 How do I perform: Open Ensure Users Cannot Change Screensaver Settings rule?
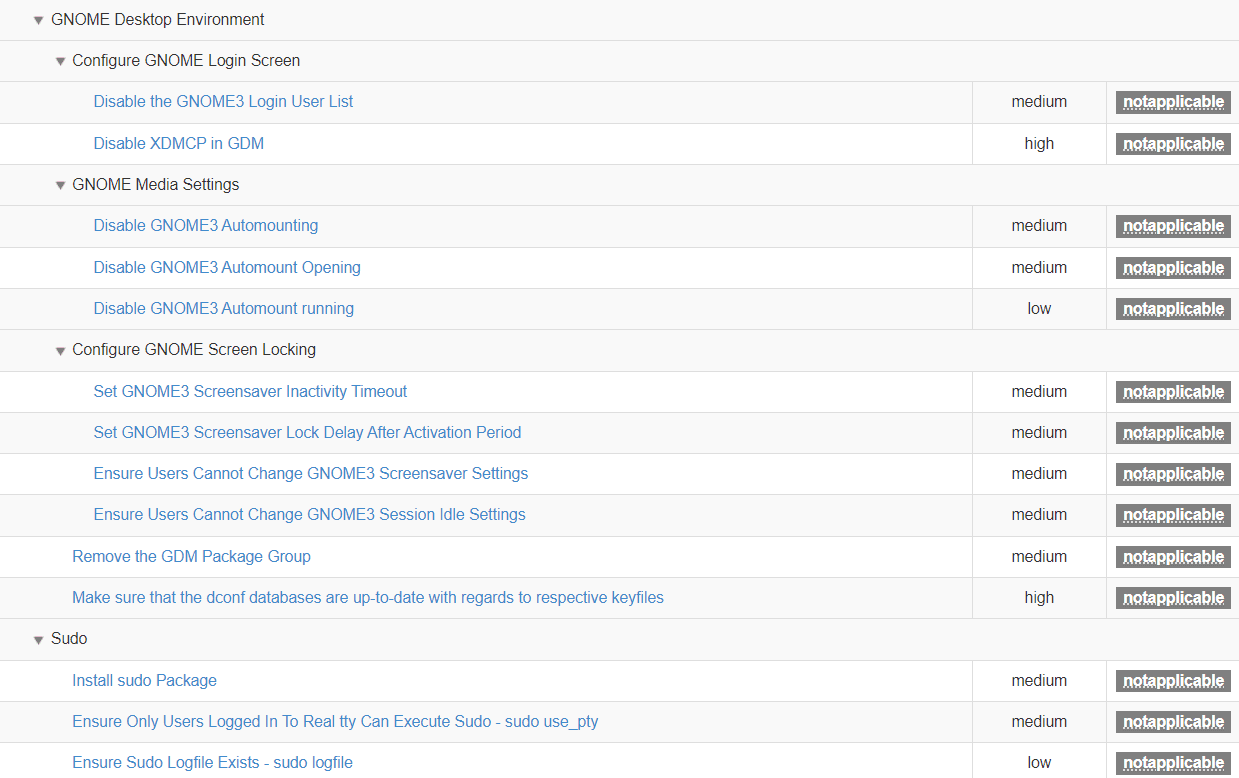click(311, 474)
